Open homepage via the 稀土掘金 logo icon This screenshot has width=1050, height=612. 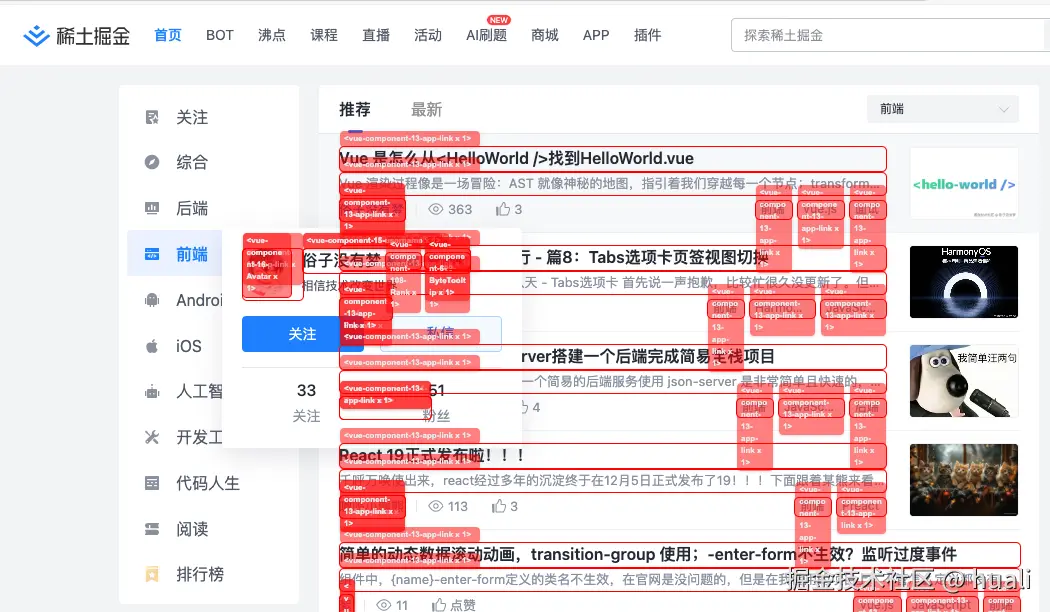36,34
